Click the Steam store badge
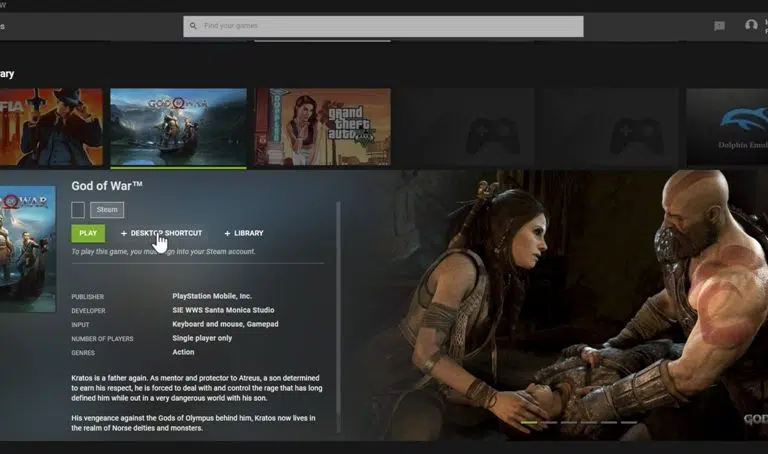 107,210
